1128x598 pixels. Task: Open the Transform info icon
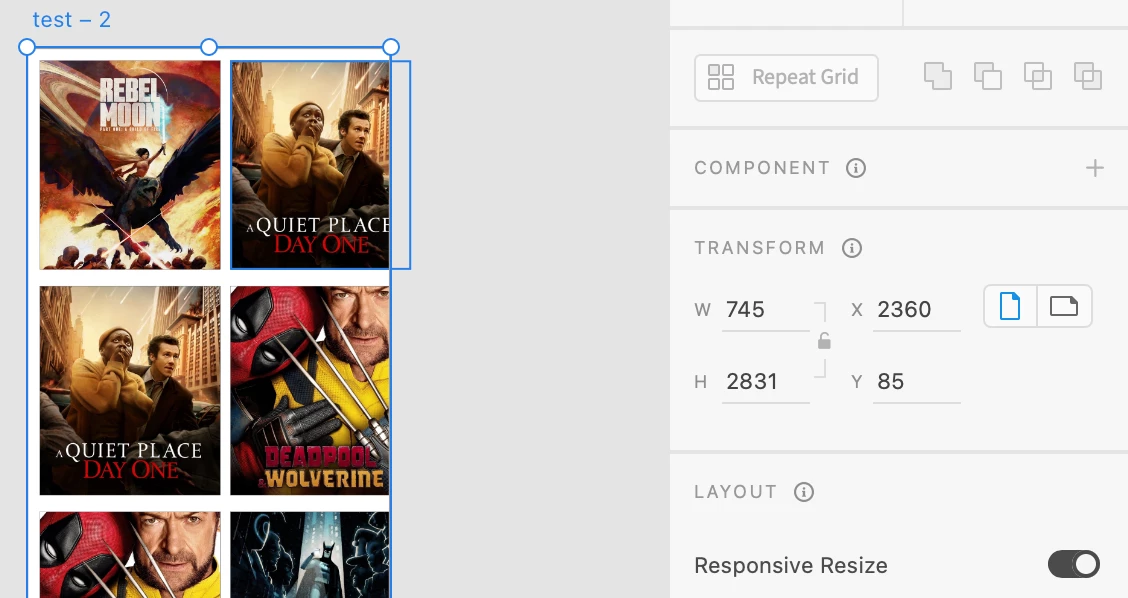click(x=852, y=248)
